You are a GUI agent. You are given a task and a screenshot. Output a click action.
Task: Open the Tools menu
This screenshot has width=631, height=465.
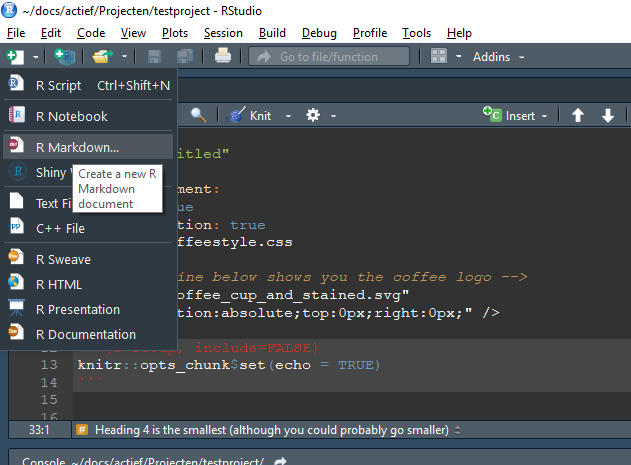[417, 33]
